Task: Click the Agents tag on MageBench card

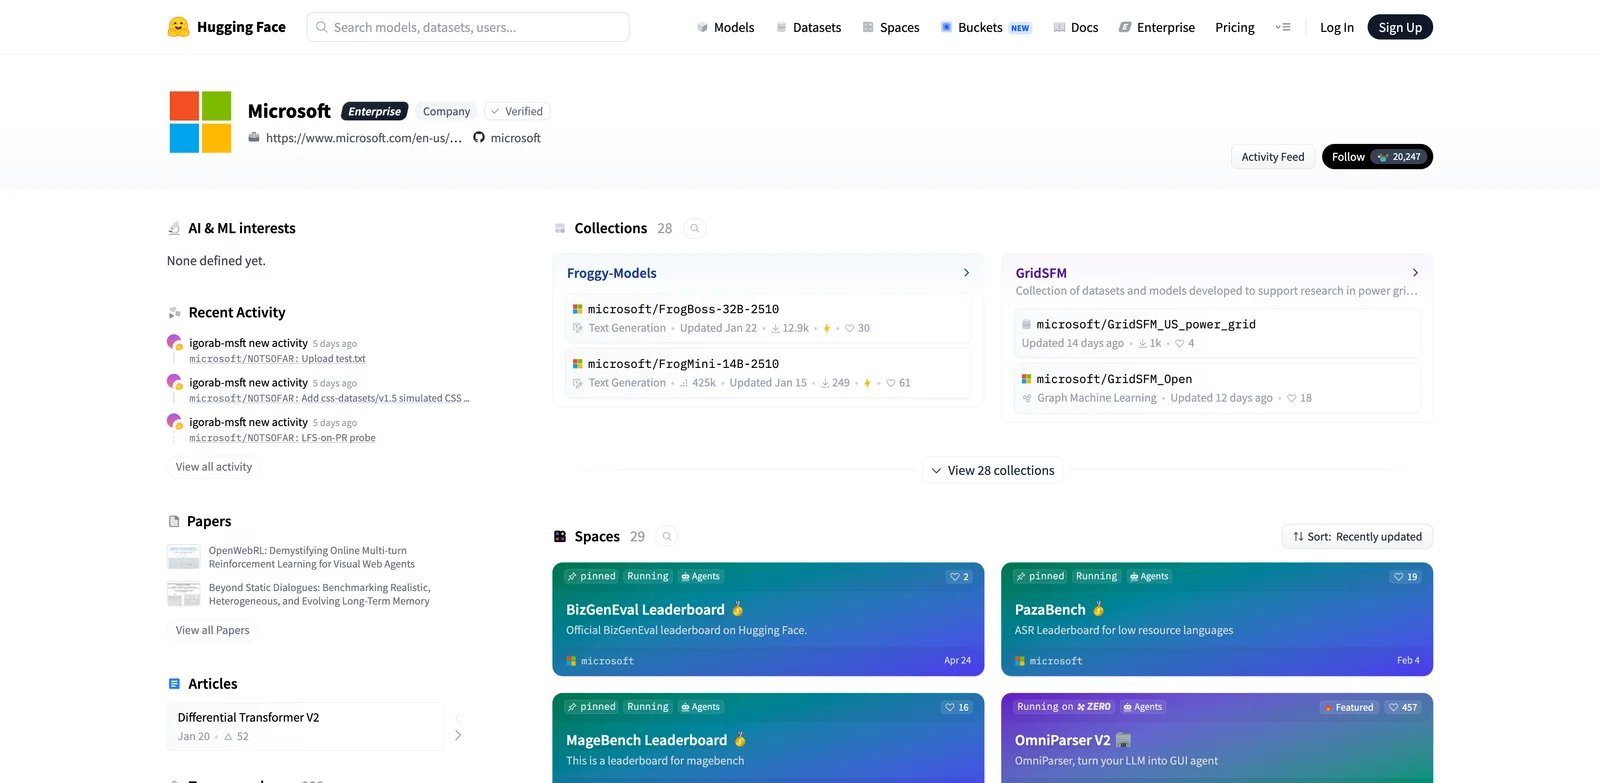Action: [x=700, y=707]
